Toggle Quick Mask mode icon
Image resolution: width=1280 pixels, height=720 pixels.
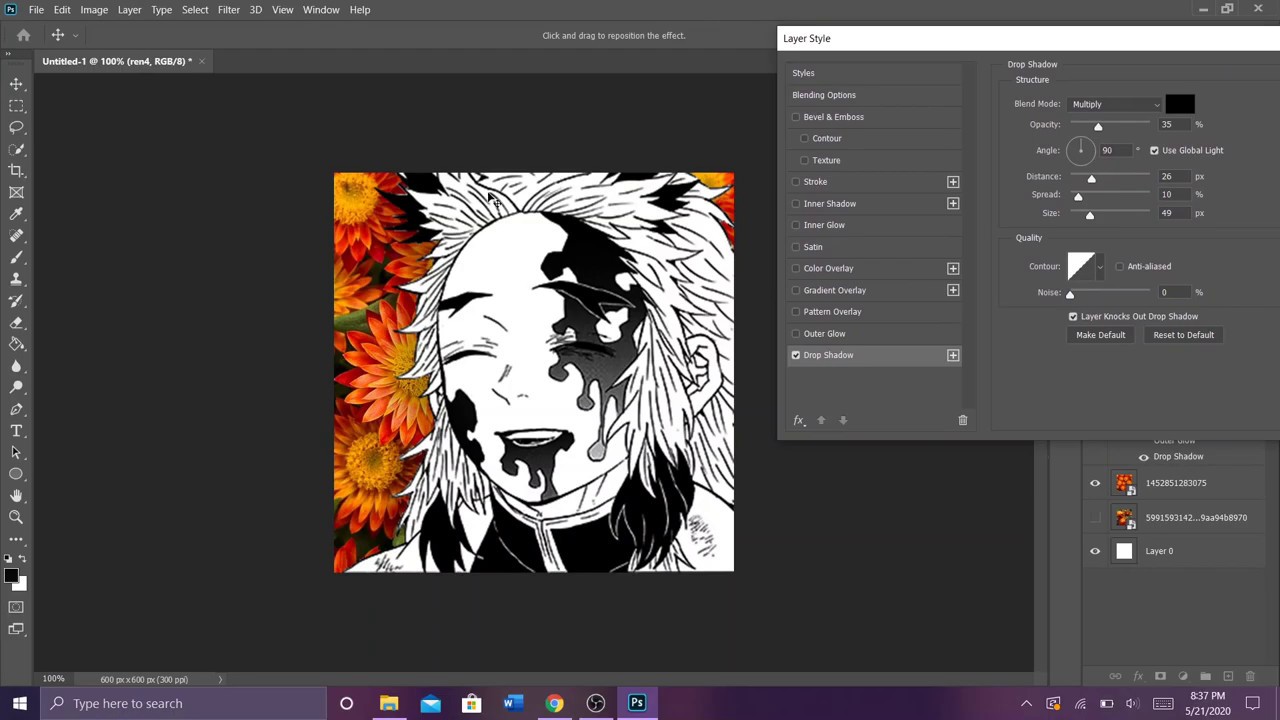coord(16,607)
